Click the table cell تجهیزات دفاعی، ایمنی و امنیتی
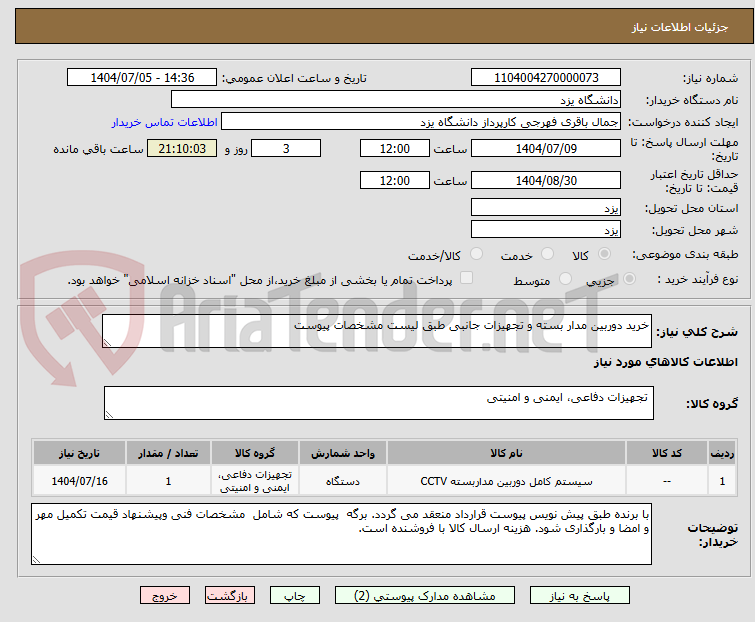The height and width of the screenshot is (622, 755). 255,481
